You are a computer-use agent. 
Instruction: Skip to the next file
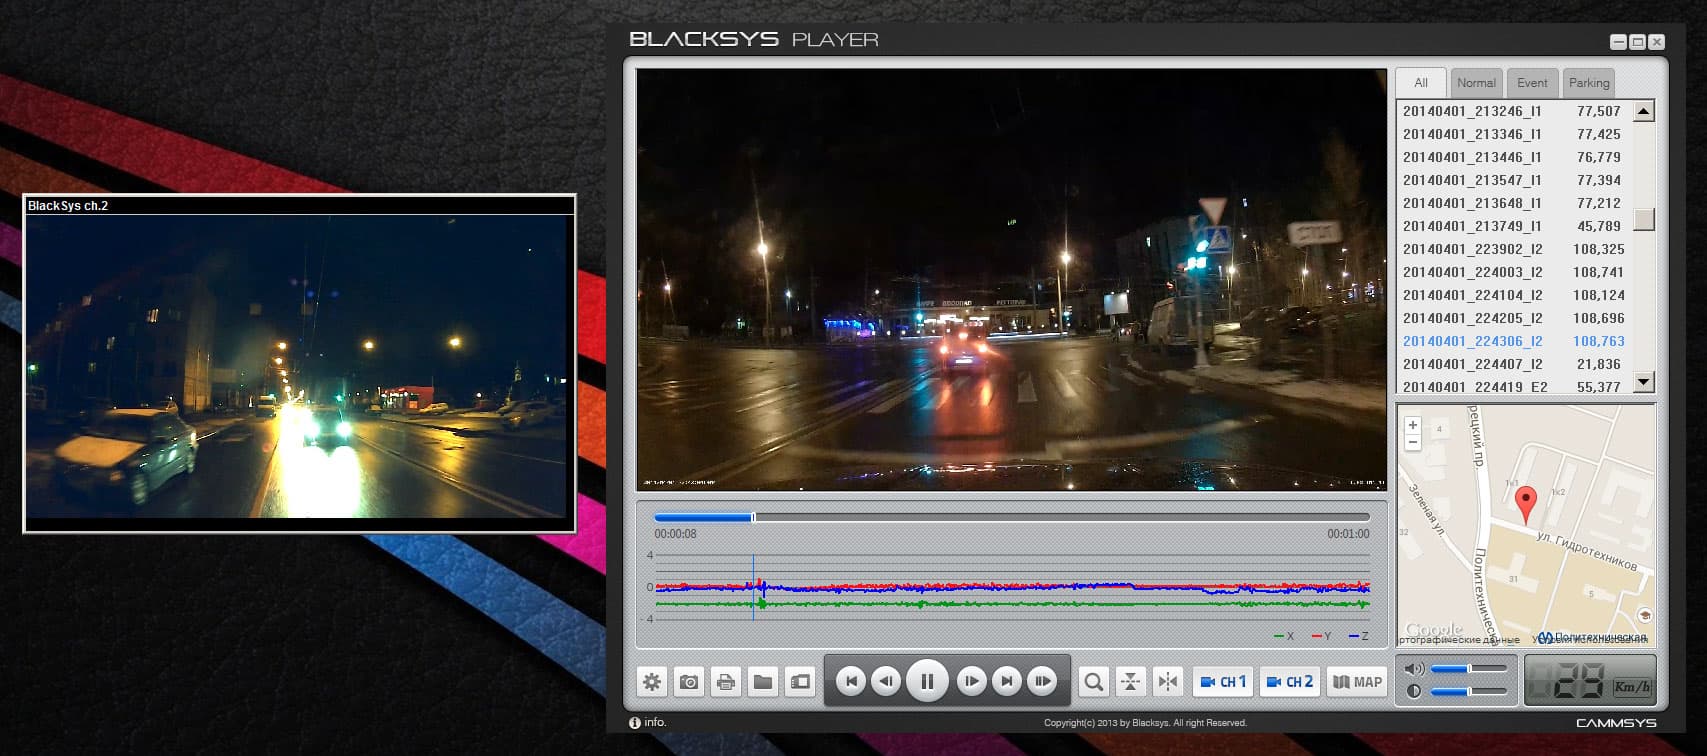pyautogui.click(x=1007, y=682)
